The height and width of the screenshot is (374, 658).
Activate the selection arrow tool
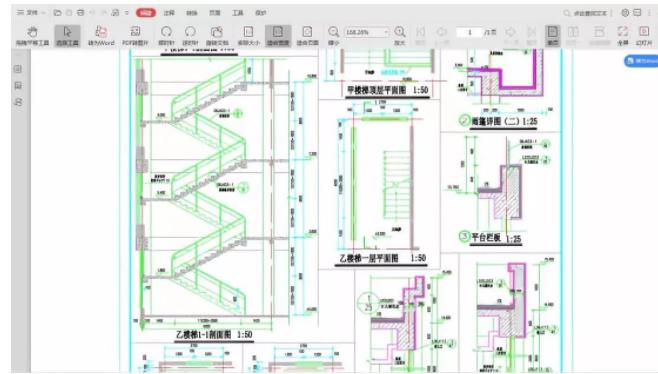click(x=67, y=36)
